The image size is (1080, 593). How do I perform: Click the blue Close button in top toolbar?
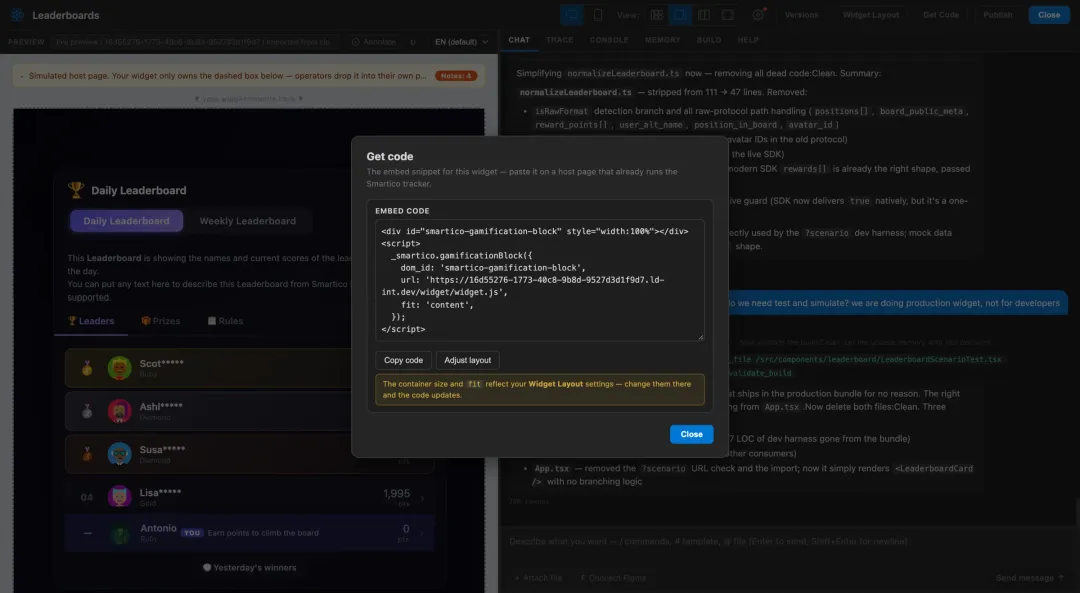[x=1048, y=14]
